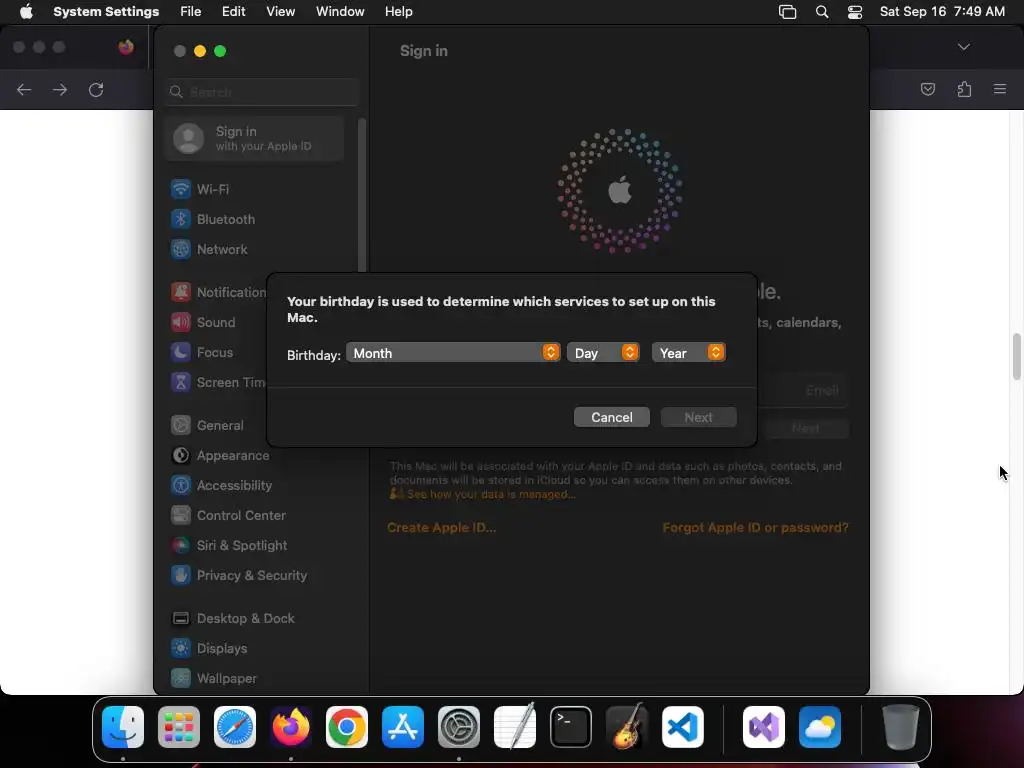Open the View menu
This screenshot has height=768, width=1024.
tap(280, 12)
